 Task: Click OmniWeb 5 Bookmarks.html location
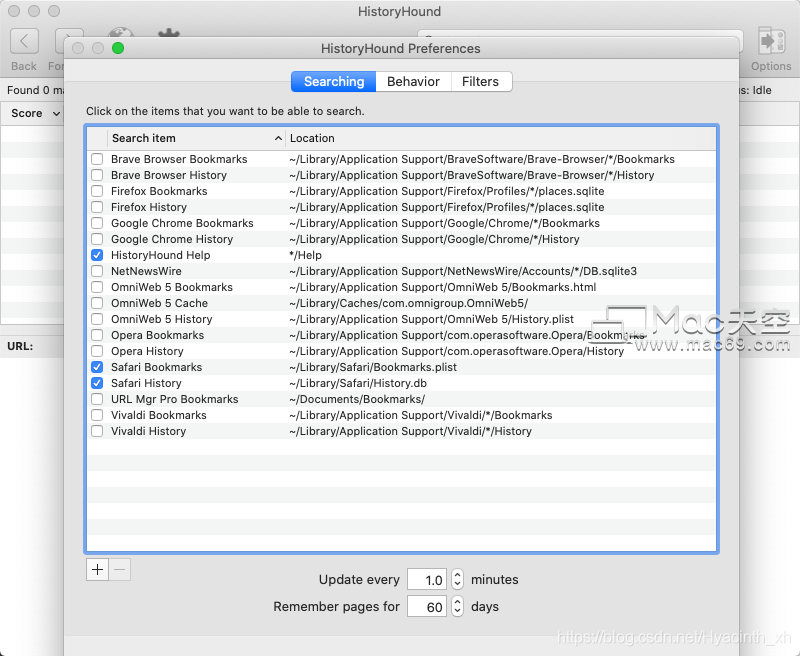click(x=443, y=287)
